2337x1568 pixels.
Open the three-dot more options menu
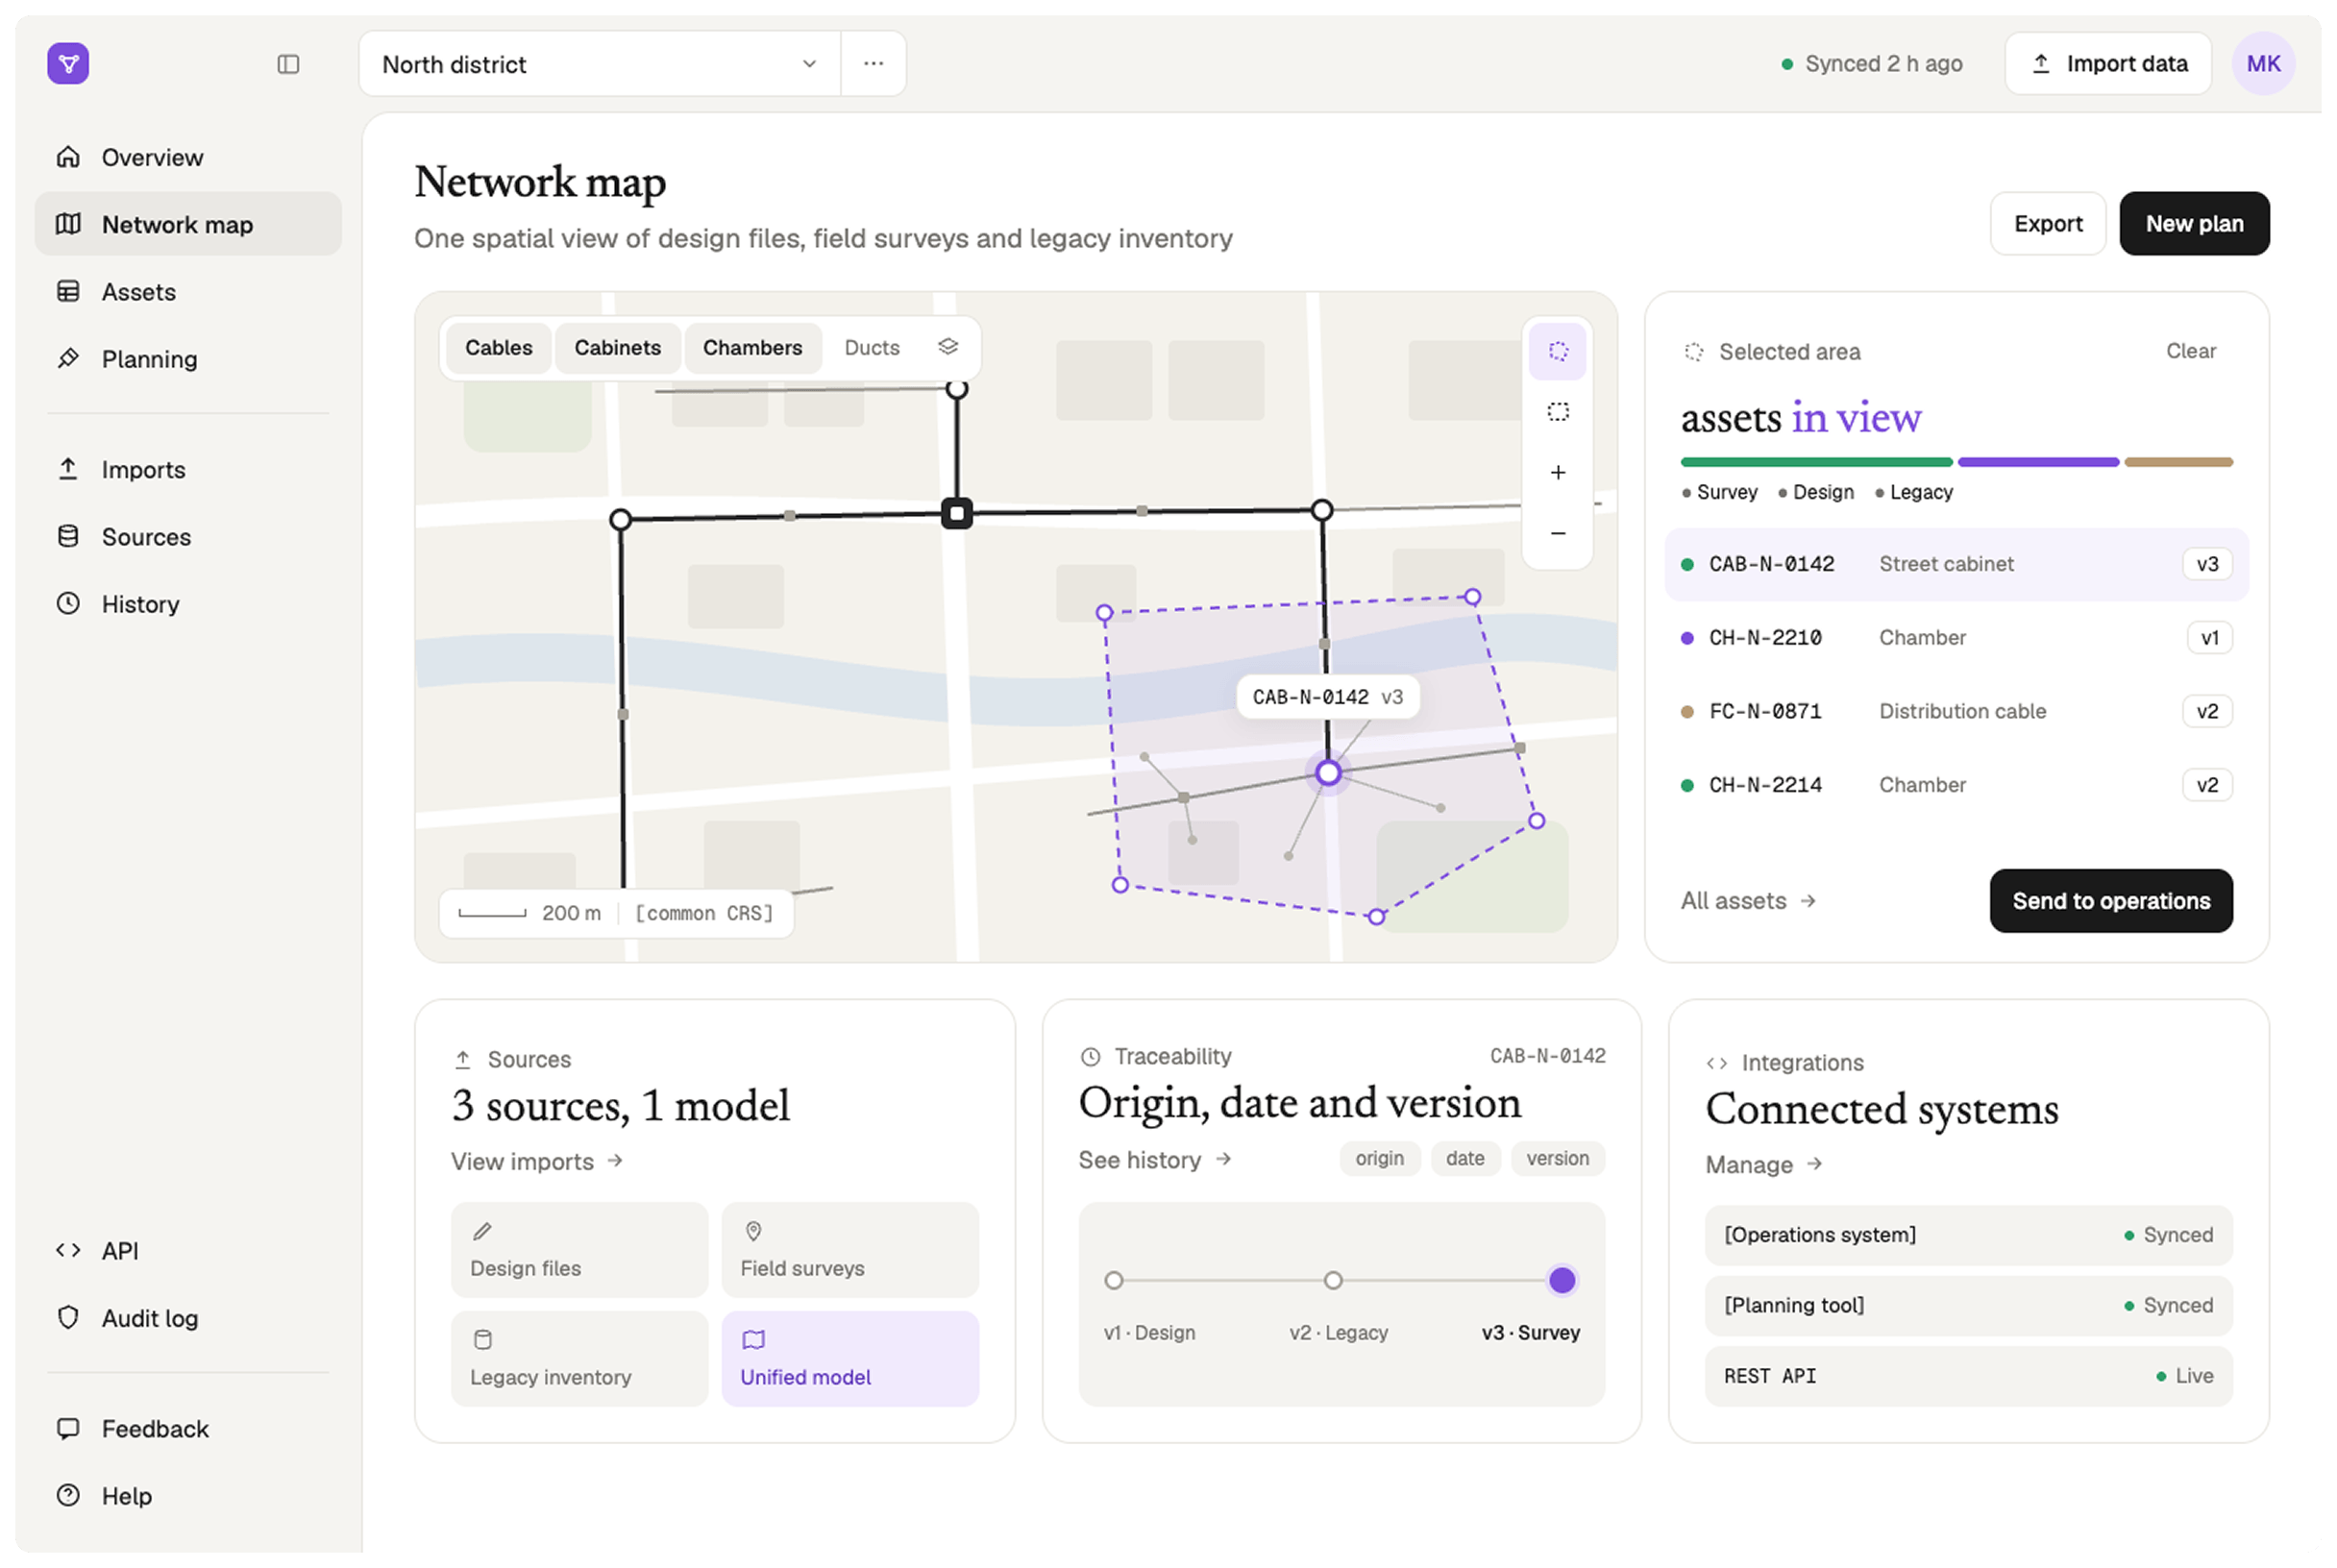point(873,64)
